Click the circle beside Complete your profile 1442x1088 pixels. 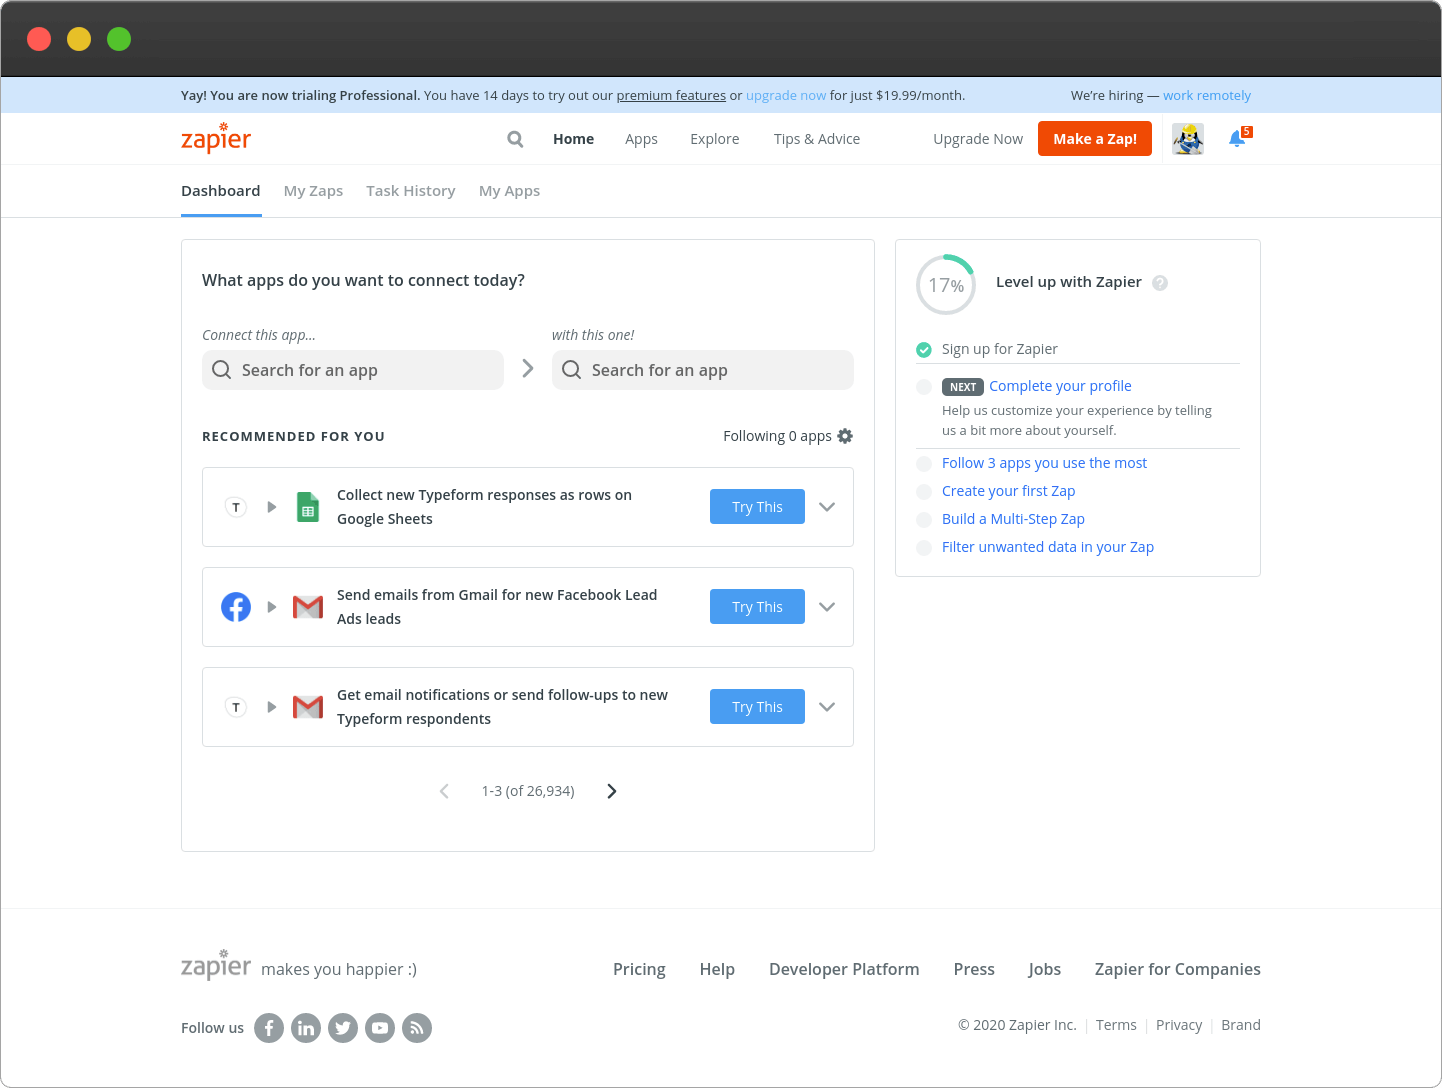[x=924, y=387]
